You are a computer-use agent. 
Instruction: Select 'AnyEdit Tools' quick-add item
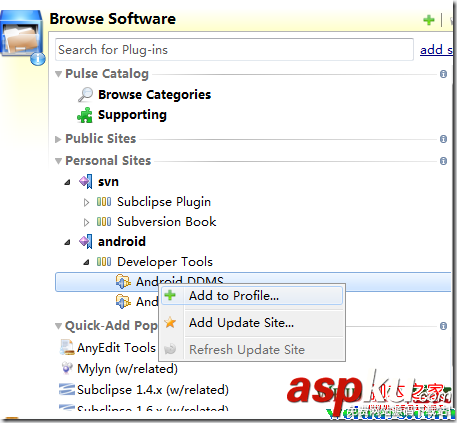[x=116, y=348]
